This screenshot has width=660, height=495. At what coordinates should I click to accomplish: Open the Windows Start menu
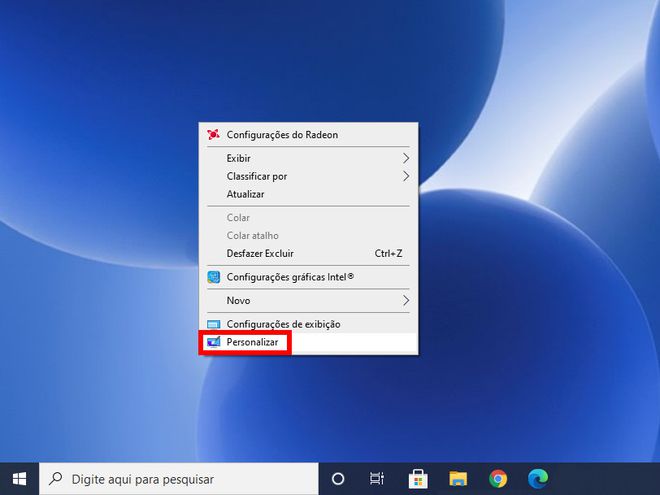pyautogui.click(x=19, y=479)
